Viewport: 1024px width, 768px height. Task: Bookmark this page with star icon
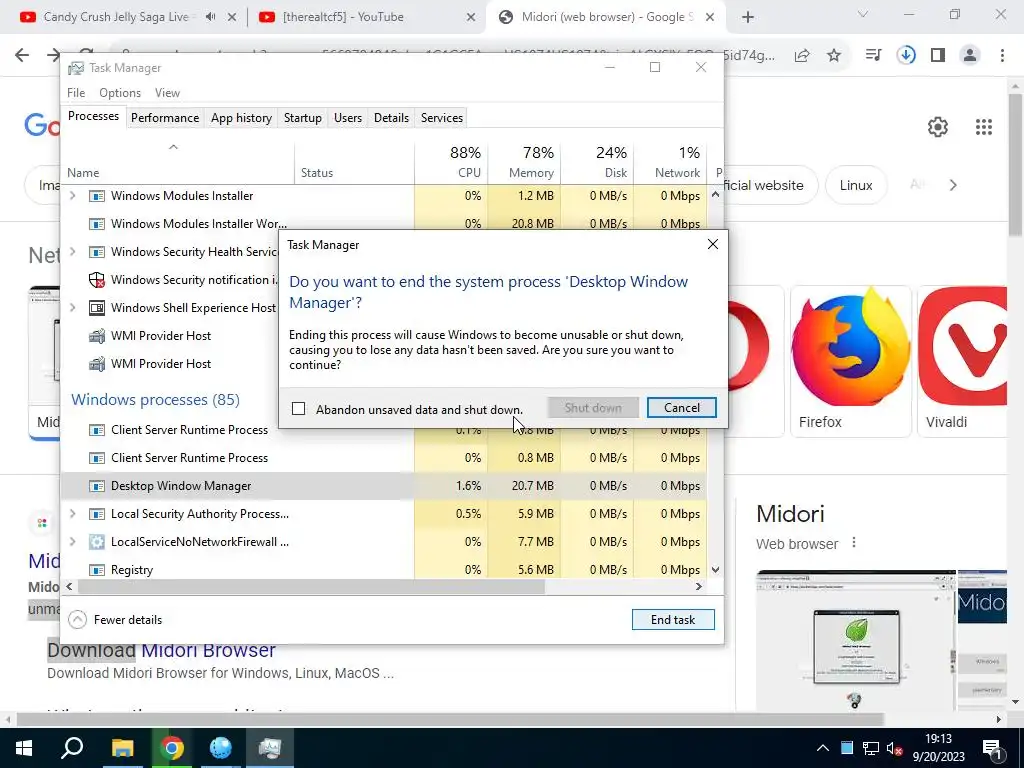click(x=834, y=56)
